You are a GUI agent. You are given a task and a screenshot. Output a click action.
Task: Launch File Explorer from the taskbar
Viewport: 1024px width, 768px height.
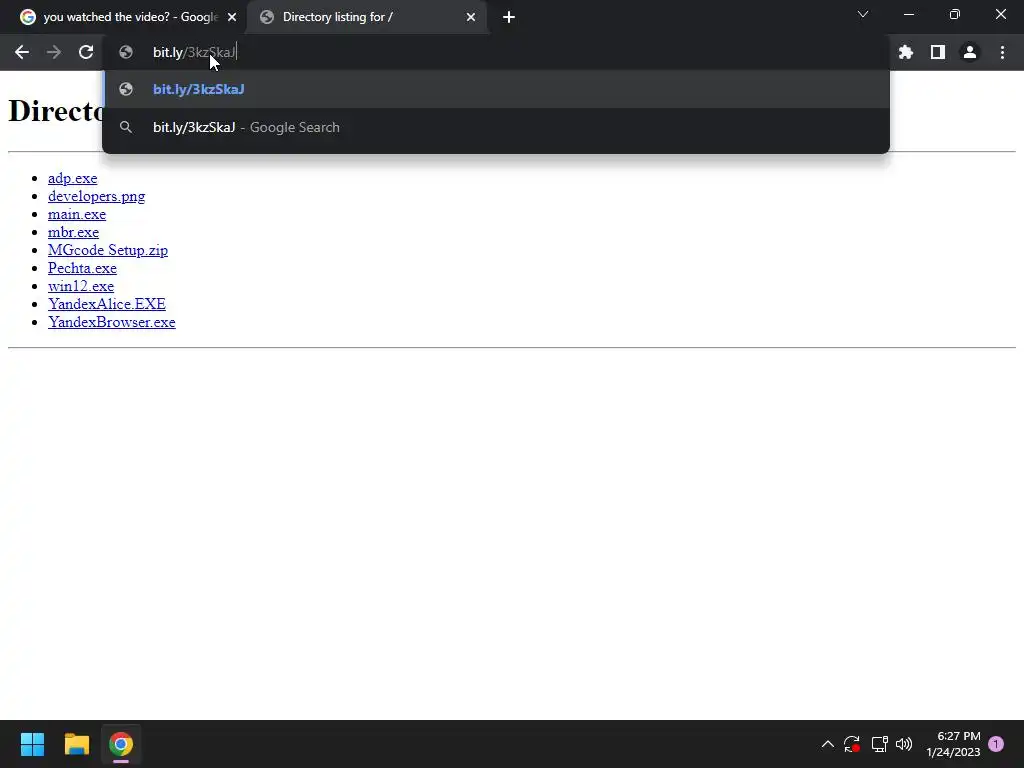point(76,744)
